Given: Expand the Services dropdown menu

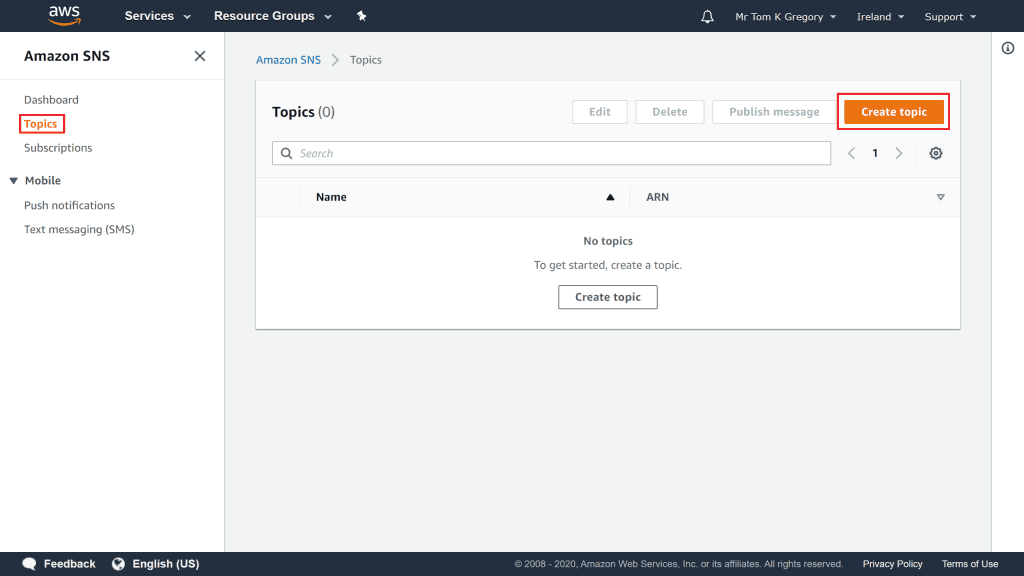Looking at the screenshot, I should [157, 16].
